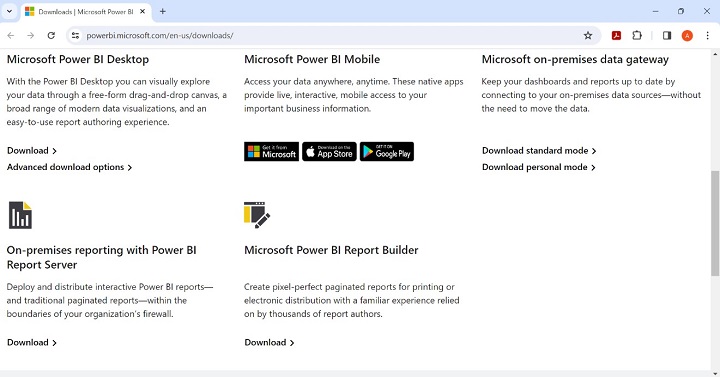
Task: Open the Adobe Acrobat extension icon
Action: click(x=616, y=35)
